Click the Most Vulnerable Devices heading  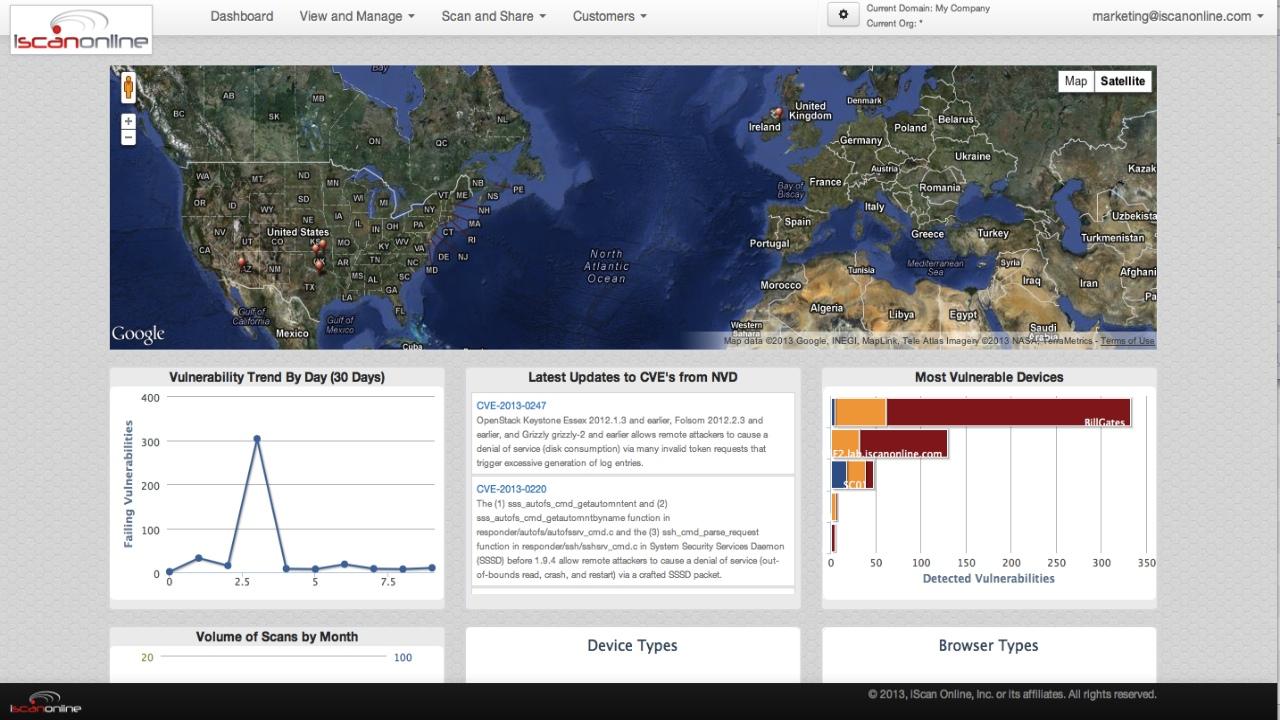[x=989, y=377]
